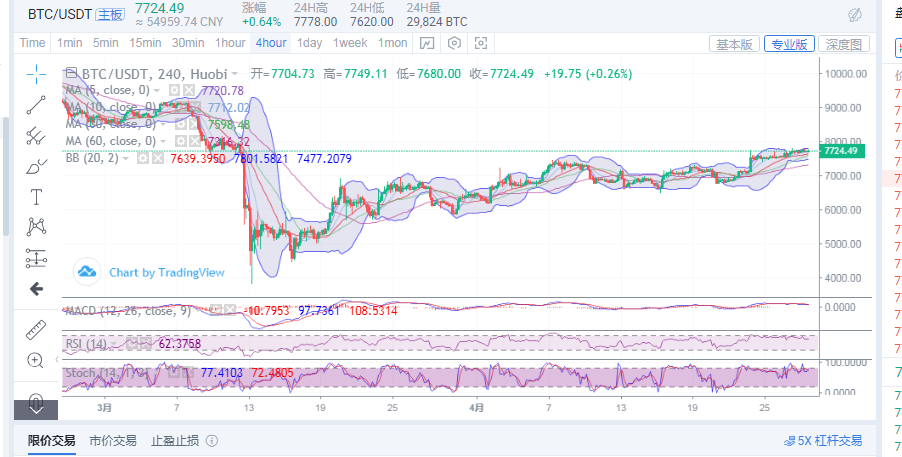
Task: Expand the BTC/USDT Huobi title dropdown
Action: click(235, 74)
